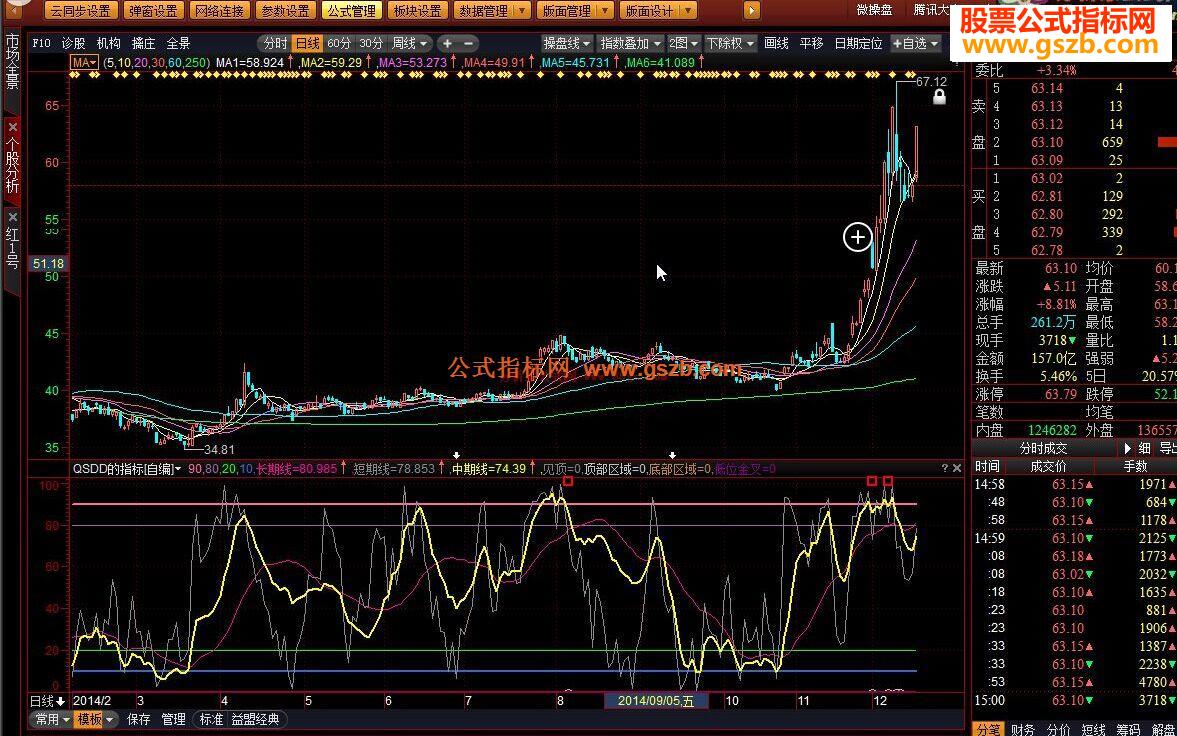The image size is (1177, 736).
Task: Click the question mark help icon on indicator panel
Action: tap(944, 468)
